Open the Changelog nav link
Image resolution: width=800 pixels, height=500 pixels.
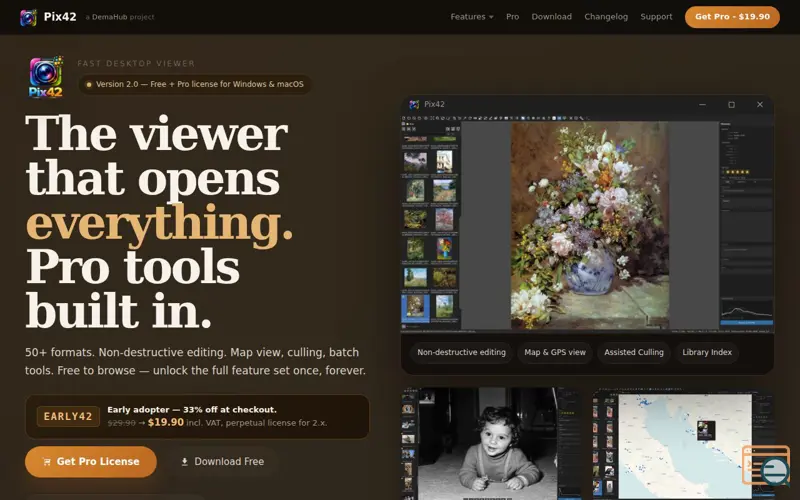606,17
